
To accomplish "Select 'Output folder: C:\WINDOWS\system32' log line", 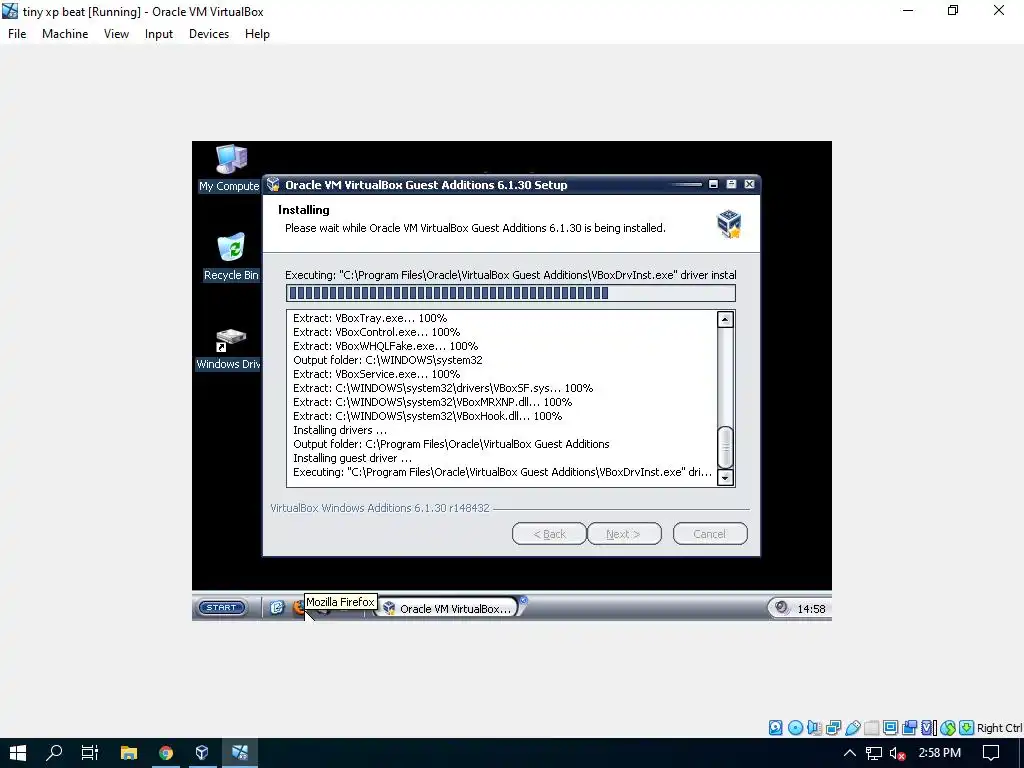I will [x=387, y=360].
